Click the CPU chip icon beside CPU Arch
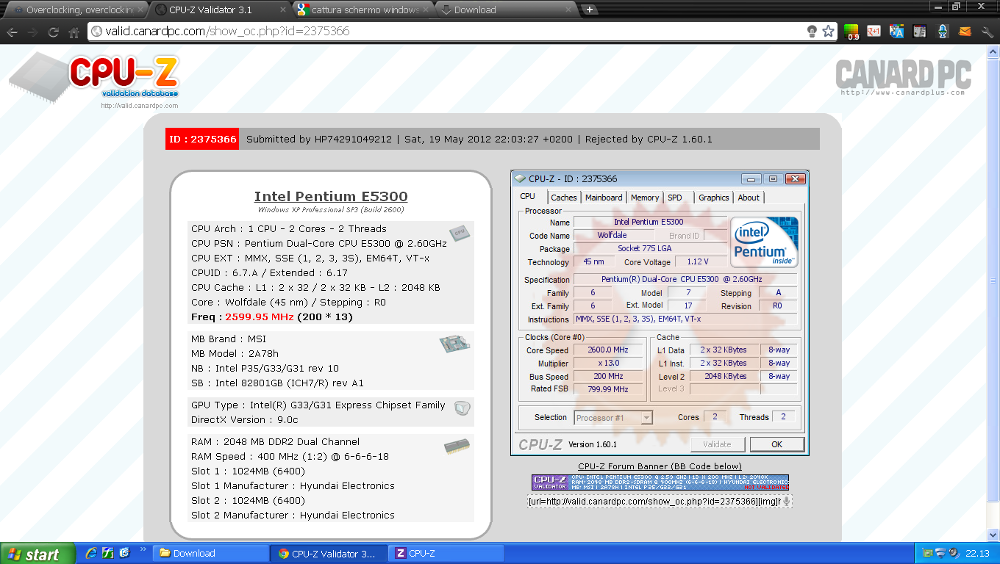 click(459, 233)
